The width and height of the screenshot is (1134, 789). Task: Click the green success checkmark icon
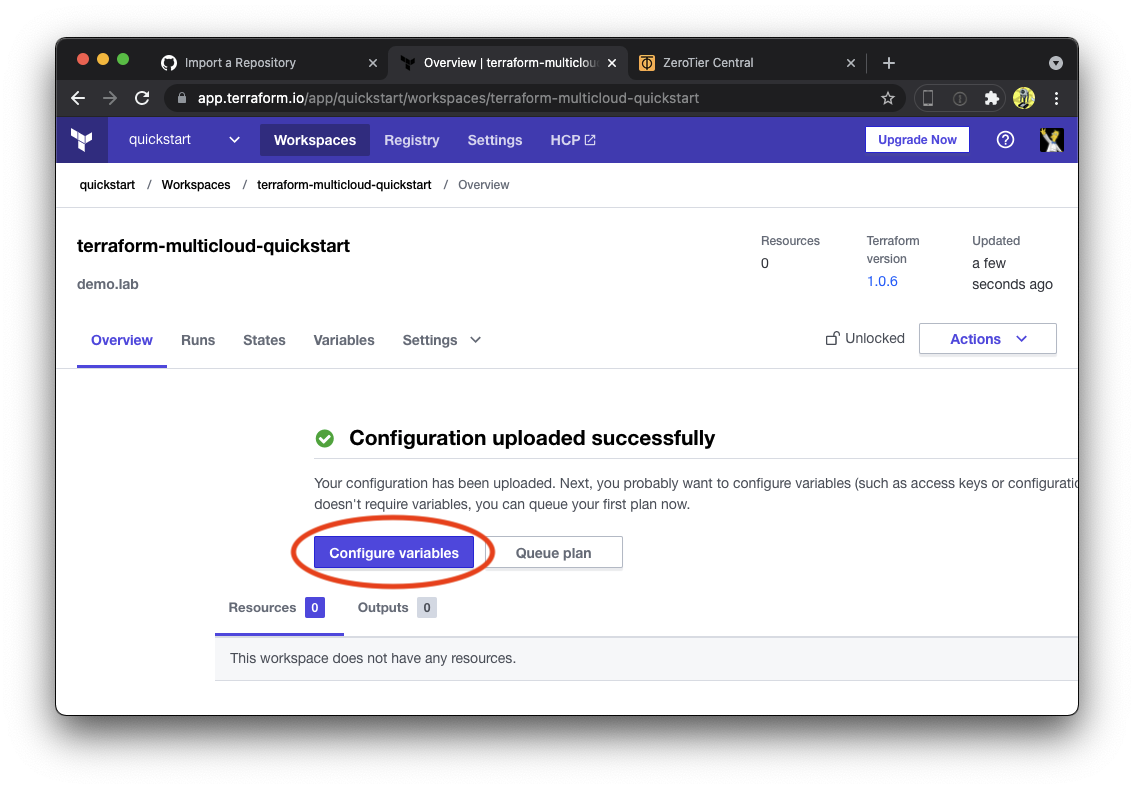[x=325, y=438]
